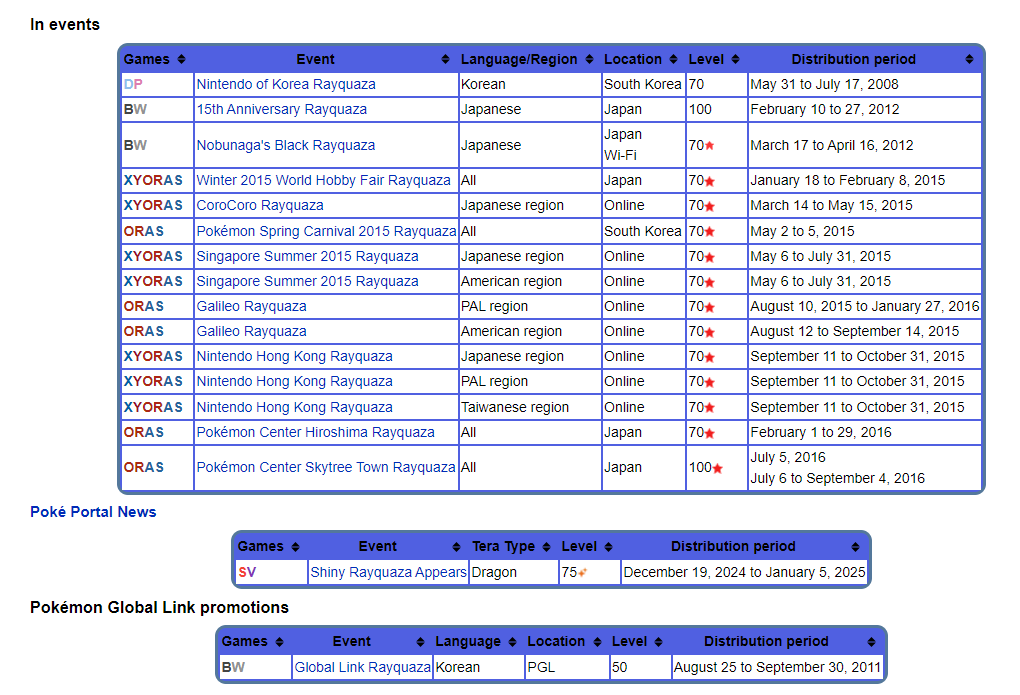Select 'December 19, 2024 to January 5, 2025' cell
Image resolution: width=1020 pixels, height=695 pixels.
tap(744, 573)
